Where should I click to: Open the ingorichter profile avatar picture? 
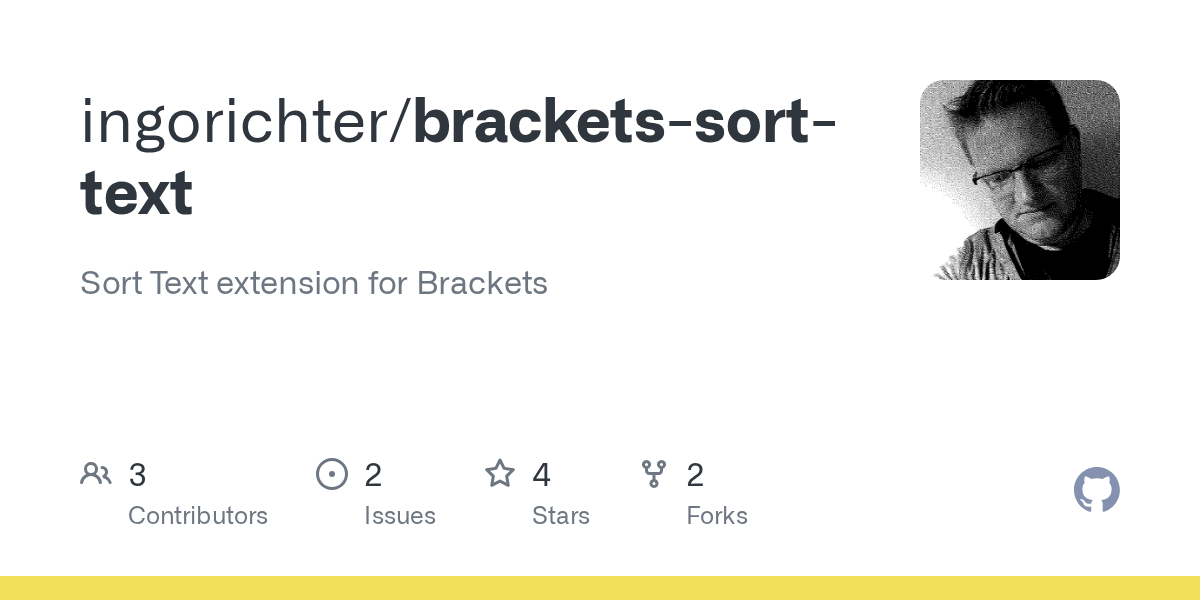(1019, 180)
